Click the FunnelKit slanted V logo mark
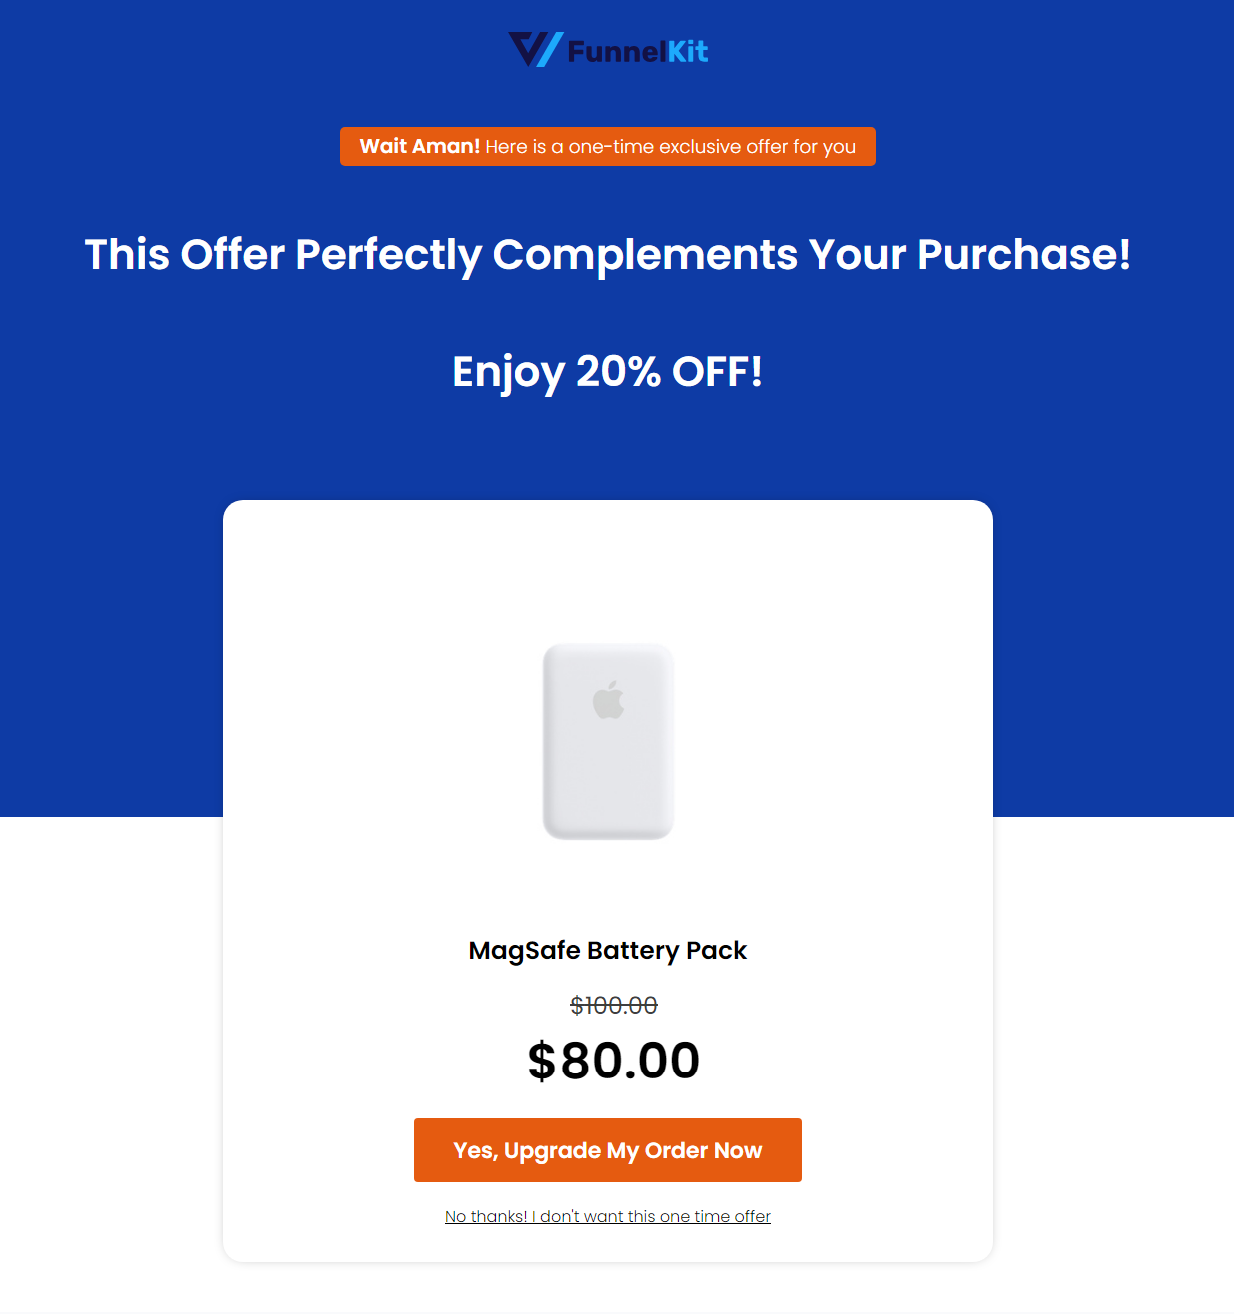The height and width of the screenshot is (1314, 1234). pyautogui.click(x=535, y=50)
